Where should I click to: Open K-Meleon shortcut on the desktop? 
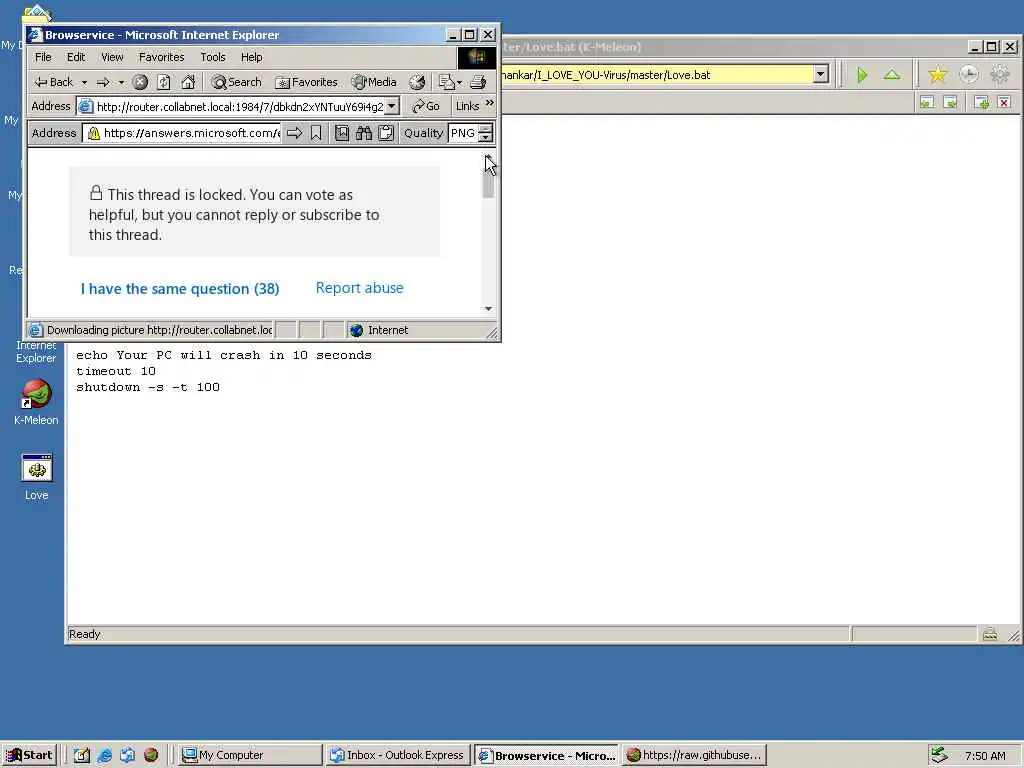click(37, 403)
